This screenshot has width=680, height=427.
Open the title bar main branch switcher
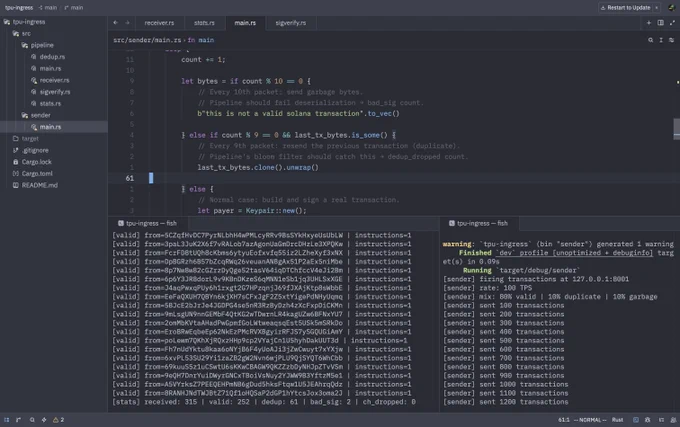pyautogui.click(x=48, y=7)
